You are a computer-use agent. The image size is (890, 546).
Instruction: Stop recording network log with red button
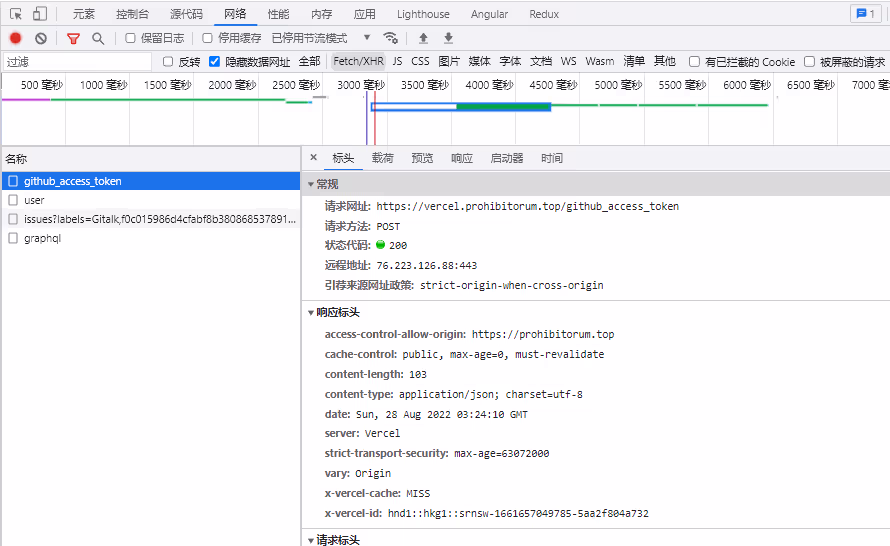pos(15,38)
